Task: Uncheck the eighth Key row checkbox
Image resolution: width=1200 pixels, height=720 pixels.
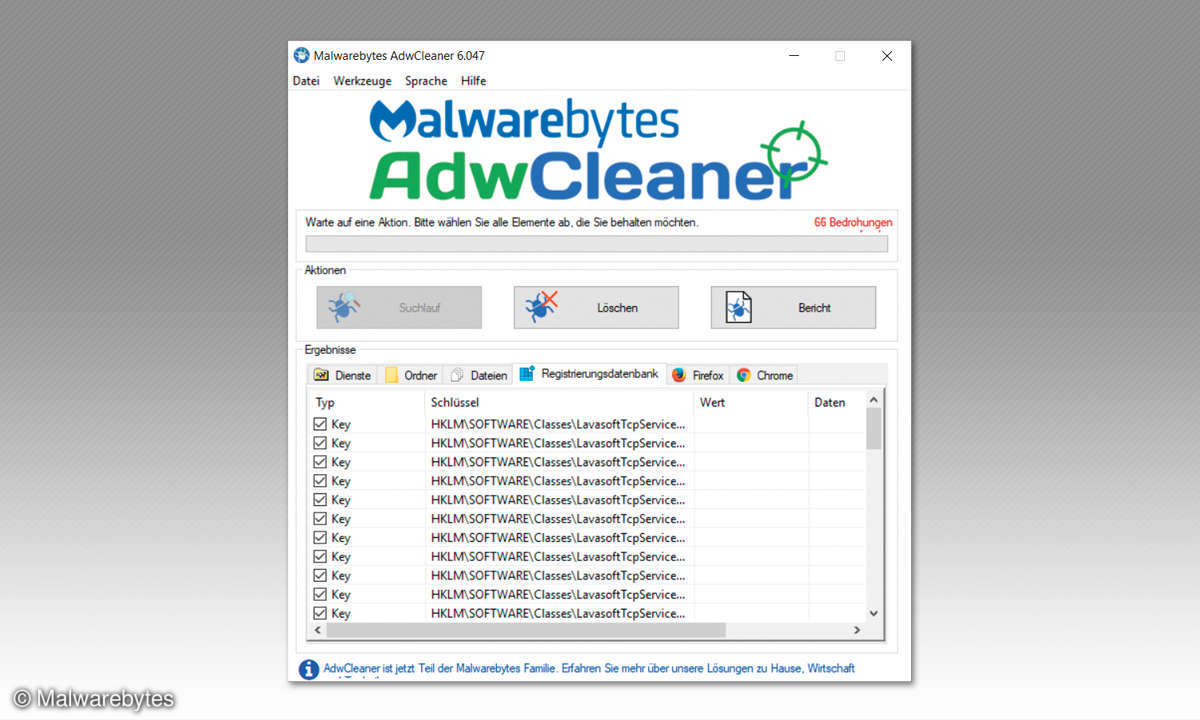Action: tap(320, 556)
